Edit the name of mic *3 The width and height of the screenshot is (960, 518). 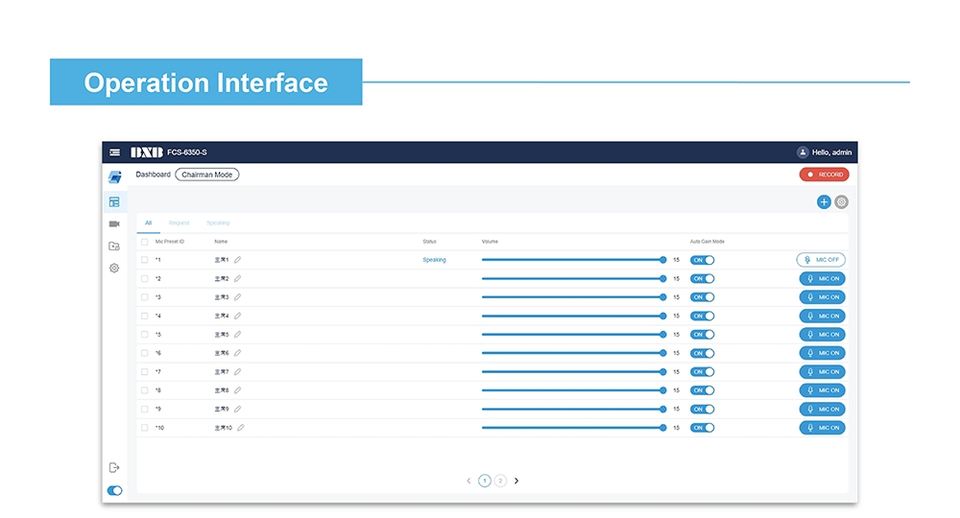tap(238, 297)
